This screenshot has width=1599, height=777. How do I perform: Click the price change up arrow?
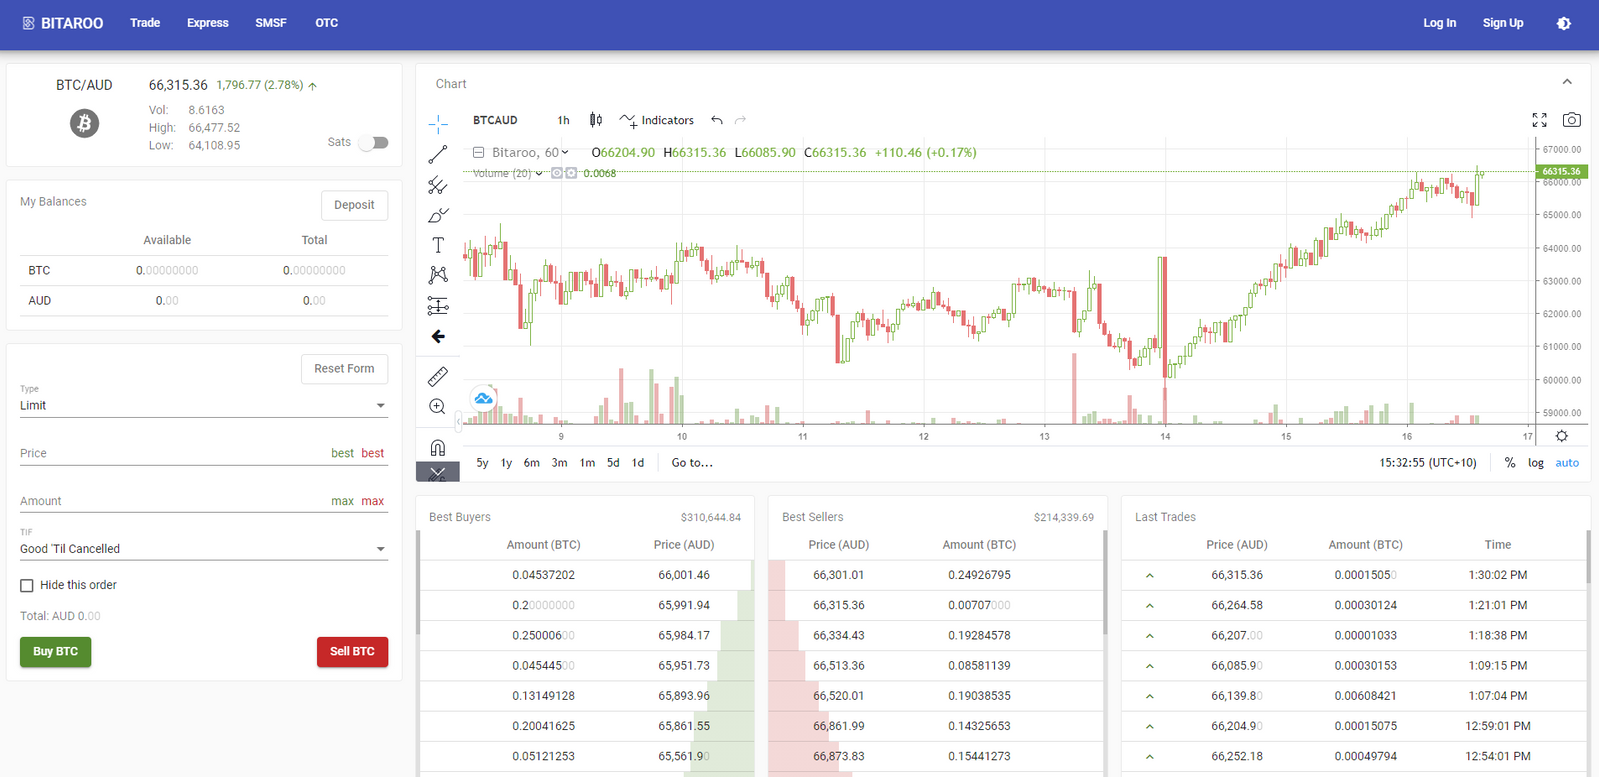tap(313, 86)
